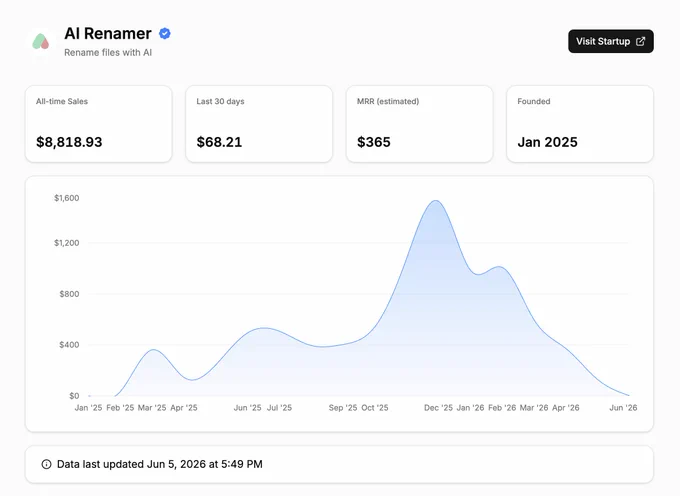
Task: Click the Oct '25 x-axis label
Action: pos(375,408)
